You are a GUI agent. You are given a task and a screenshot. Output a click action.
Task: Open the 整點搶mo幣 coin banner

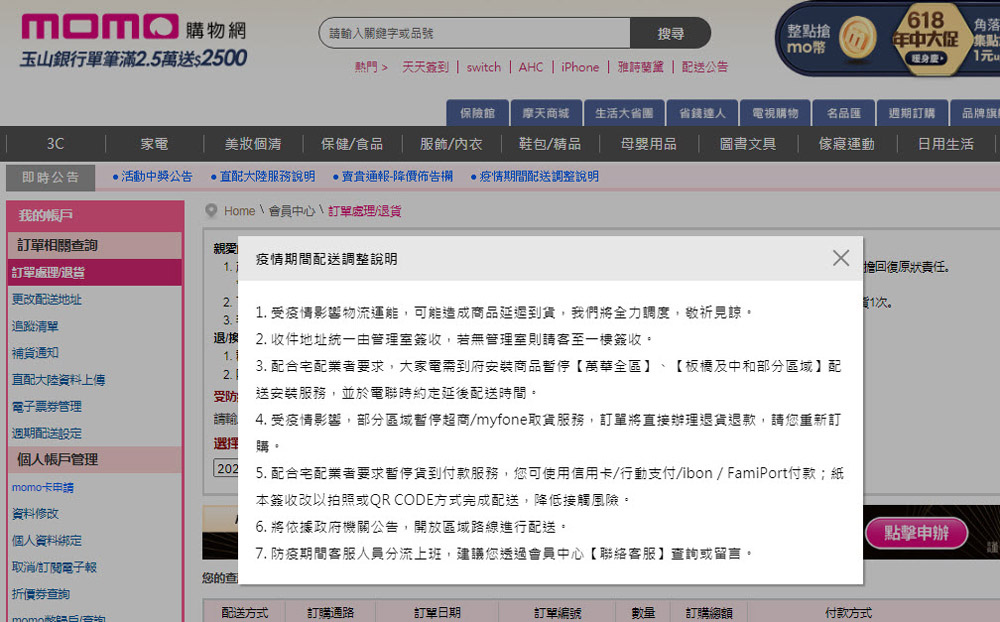[832, 40]
